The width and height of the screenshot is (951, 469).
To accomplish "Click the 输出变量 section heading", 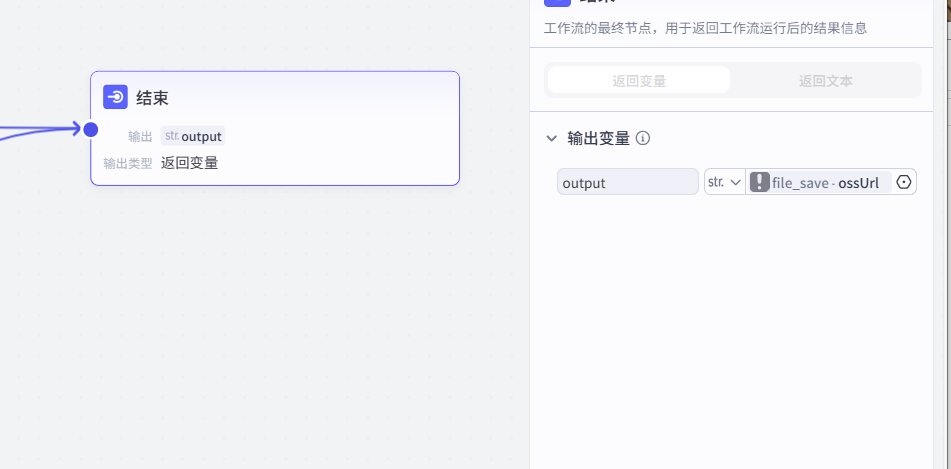I will (598, 138).
